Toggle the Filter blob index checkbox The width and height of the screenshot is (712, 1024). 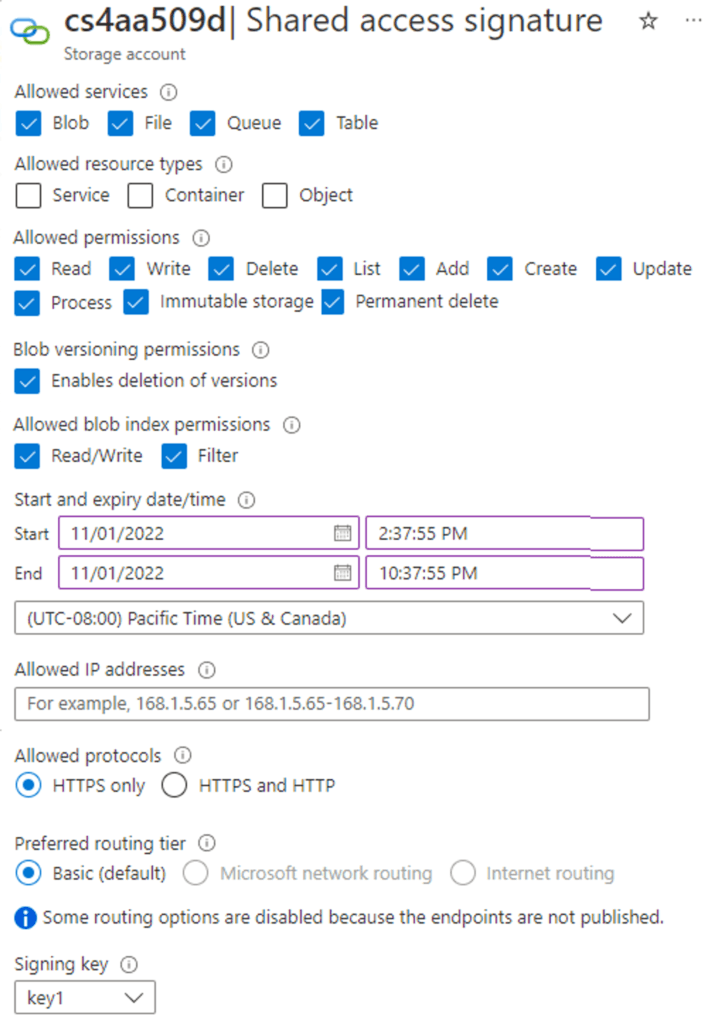tap(174, 456)
